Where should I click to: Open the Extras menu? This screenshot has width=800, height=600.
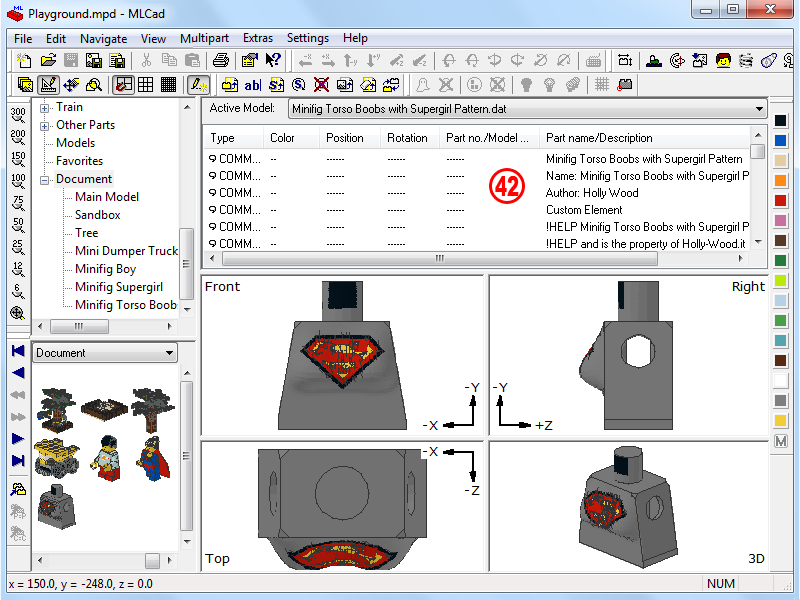(x=258, y=38)
